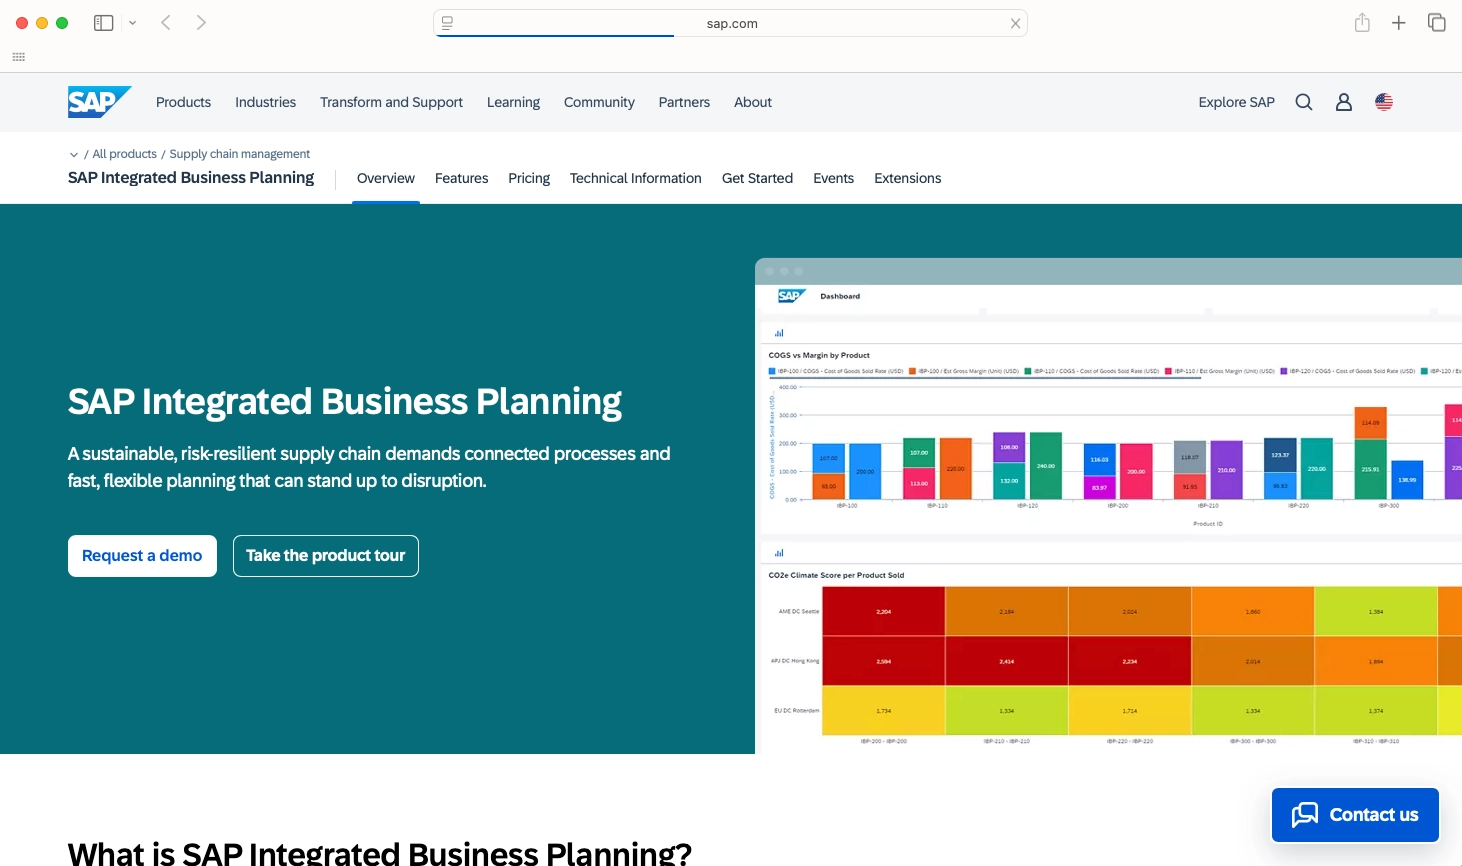The width and height of the screenshot is (1462, 866).
Task: Click the All products breadcrumb link
Action: click(x=124, y=154)
